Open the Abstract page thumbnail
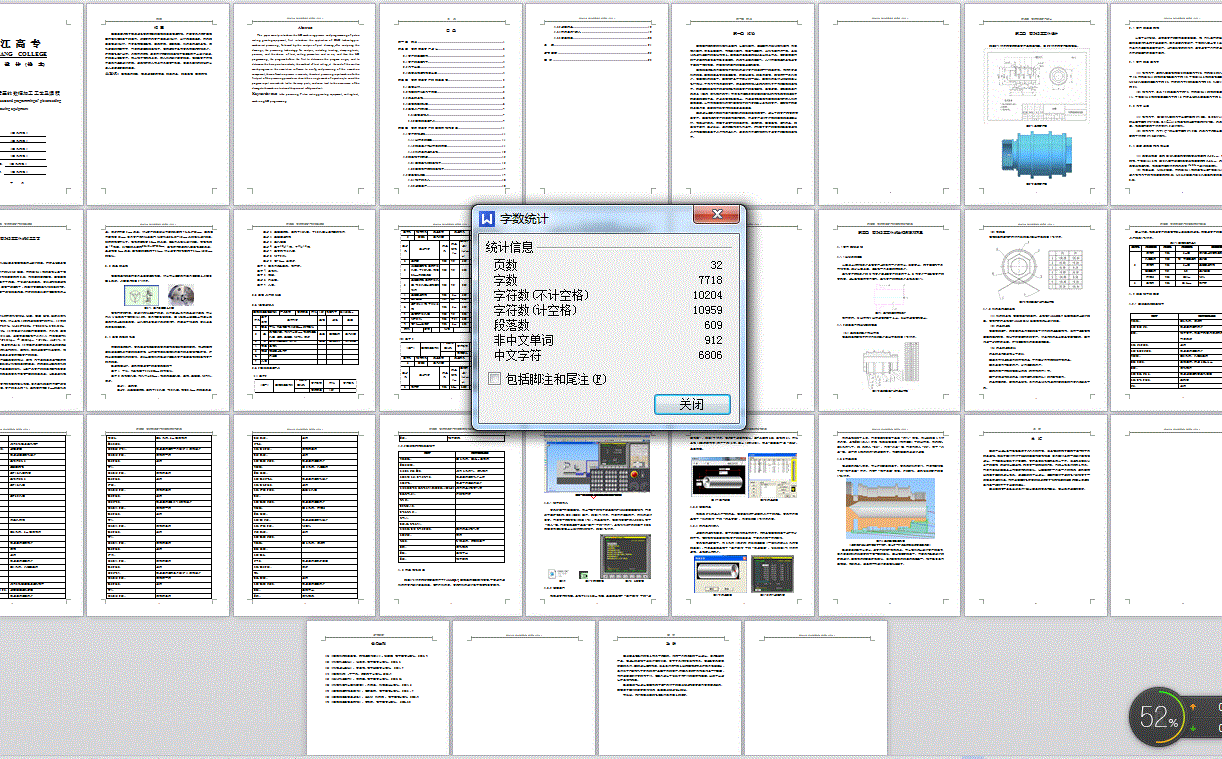This screenshot has height=759, width=1222. 305,104
